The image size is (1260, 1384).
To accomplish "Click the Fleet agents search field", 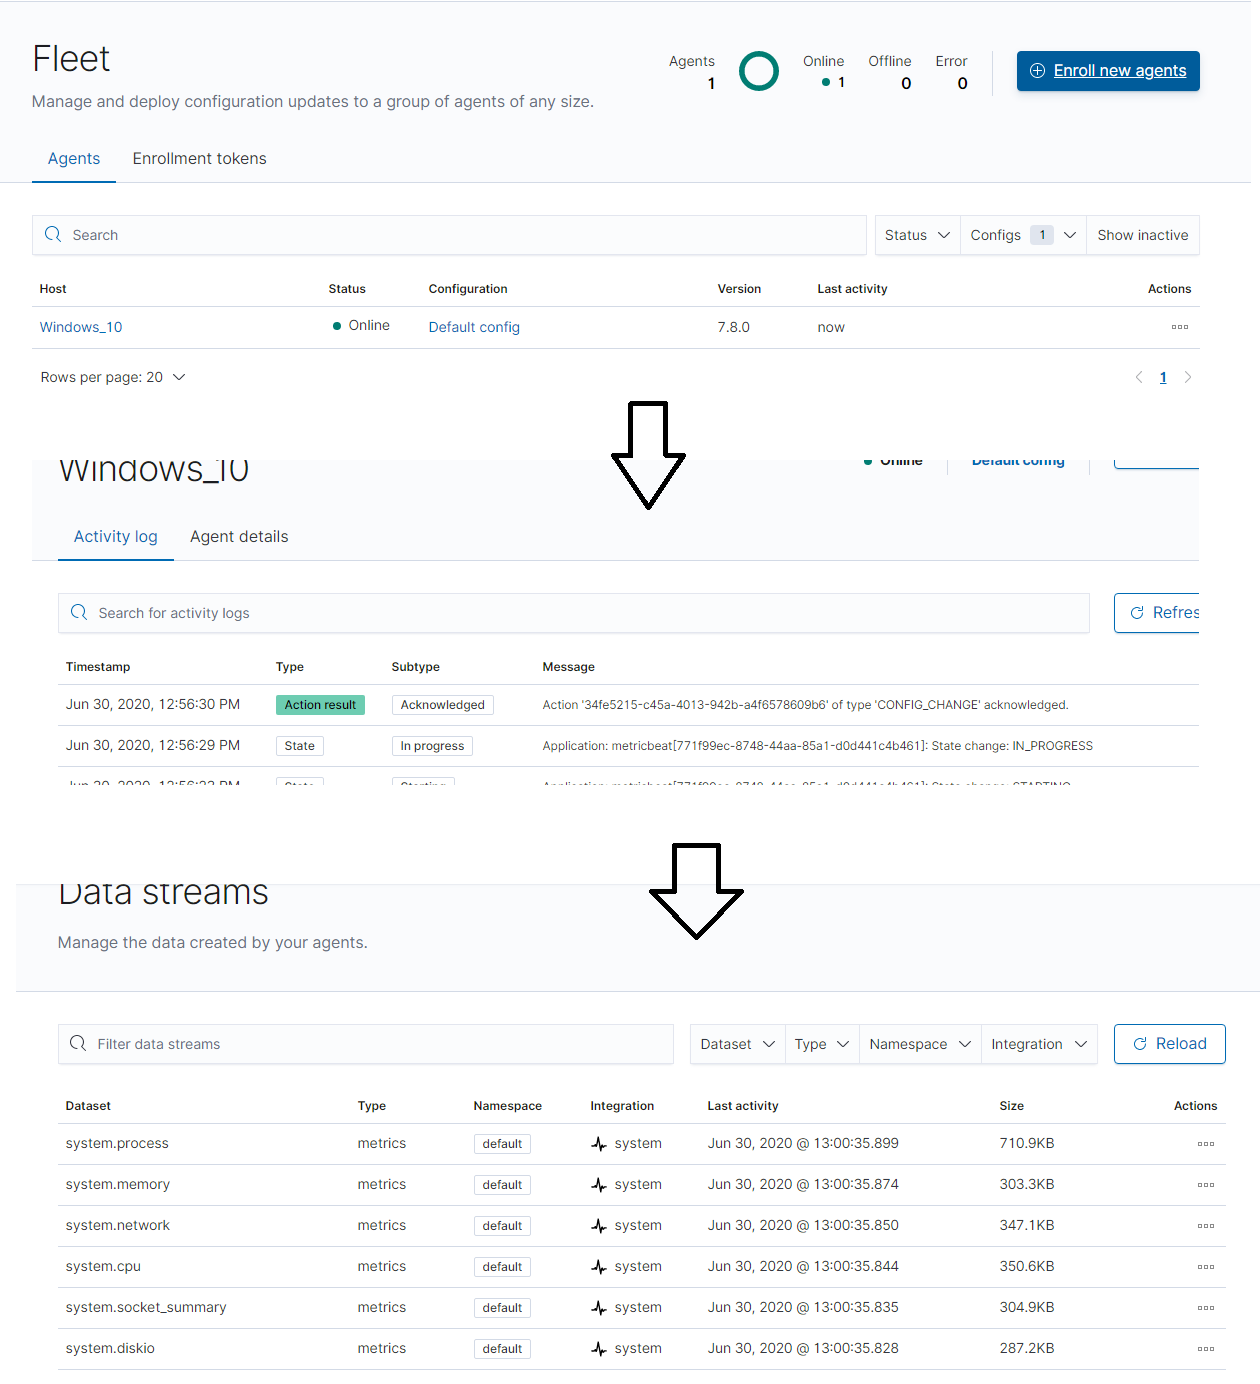I will pyautogui.click(x=449, y=235).
